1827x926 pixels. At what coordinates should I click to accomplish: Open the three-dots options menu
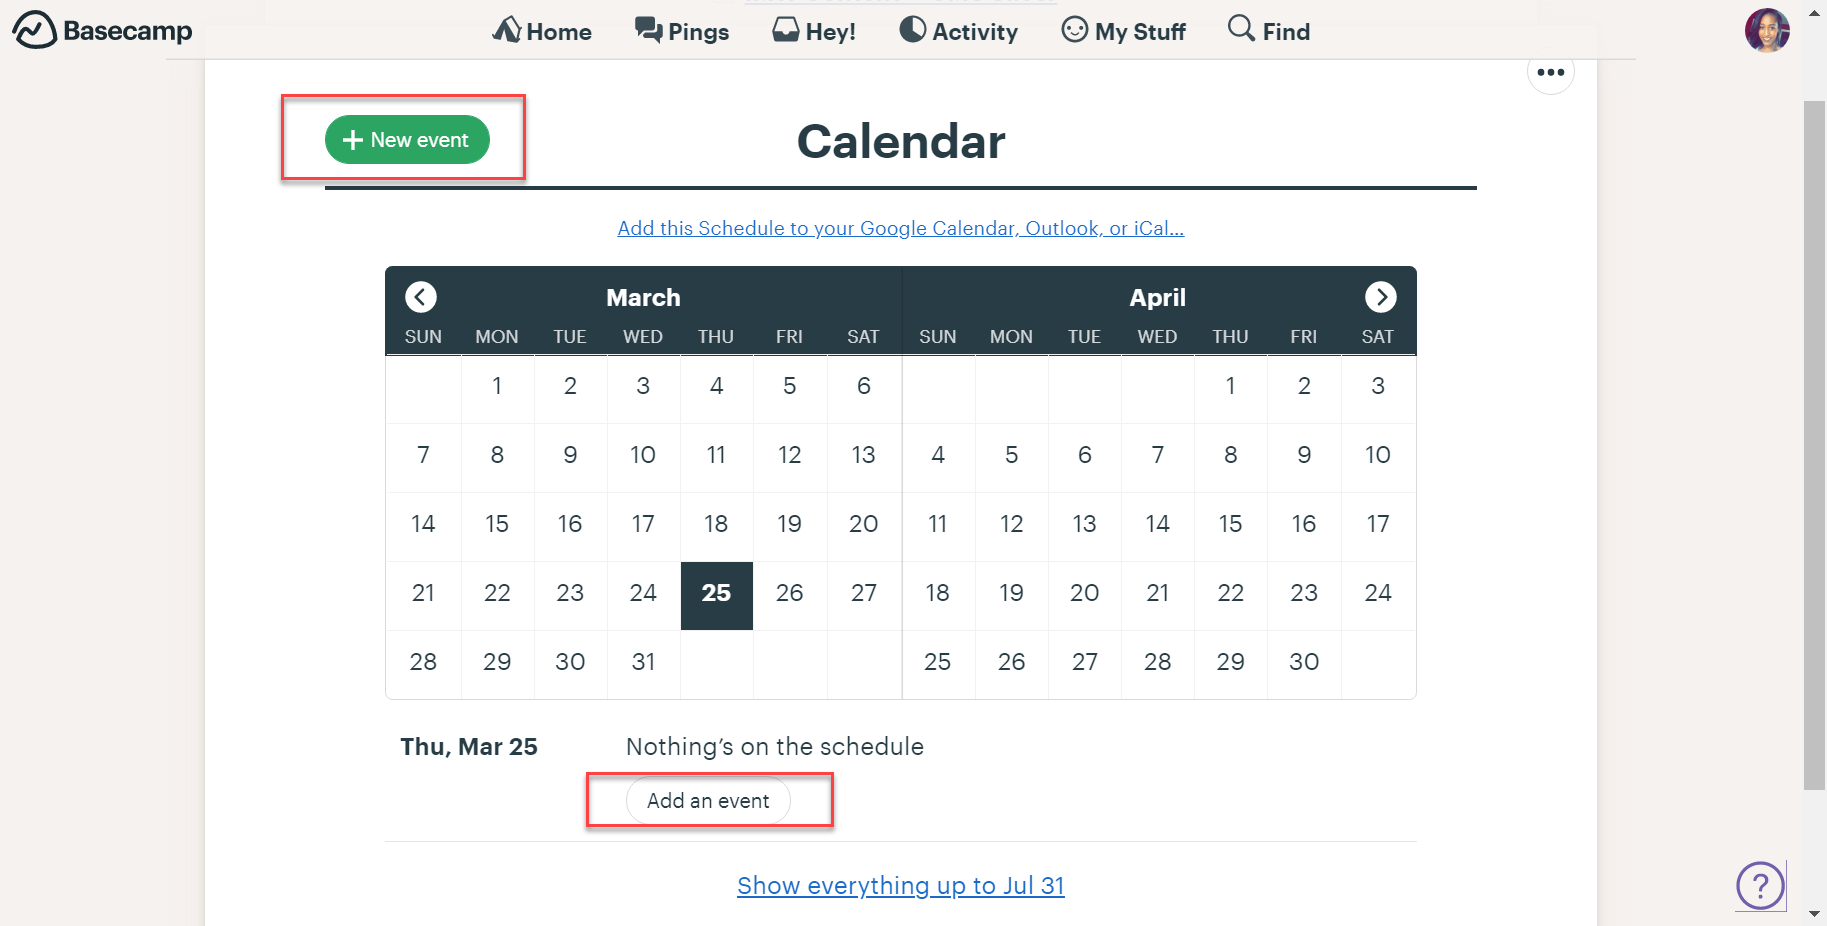pos(1550,72)
